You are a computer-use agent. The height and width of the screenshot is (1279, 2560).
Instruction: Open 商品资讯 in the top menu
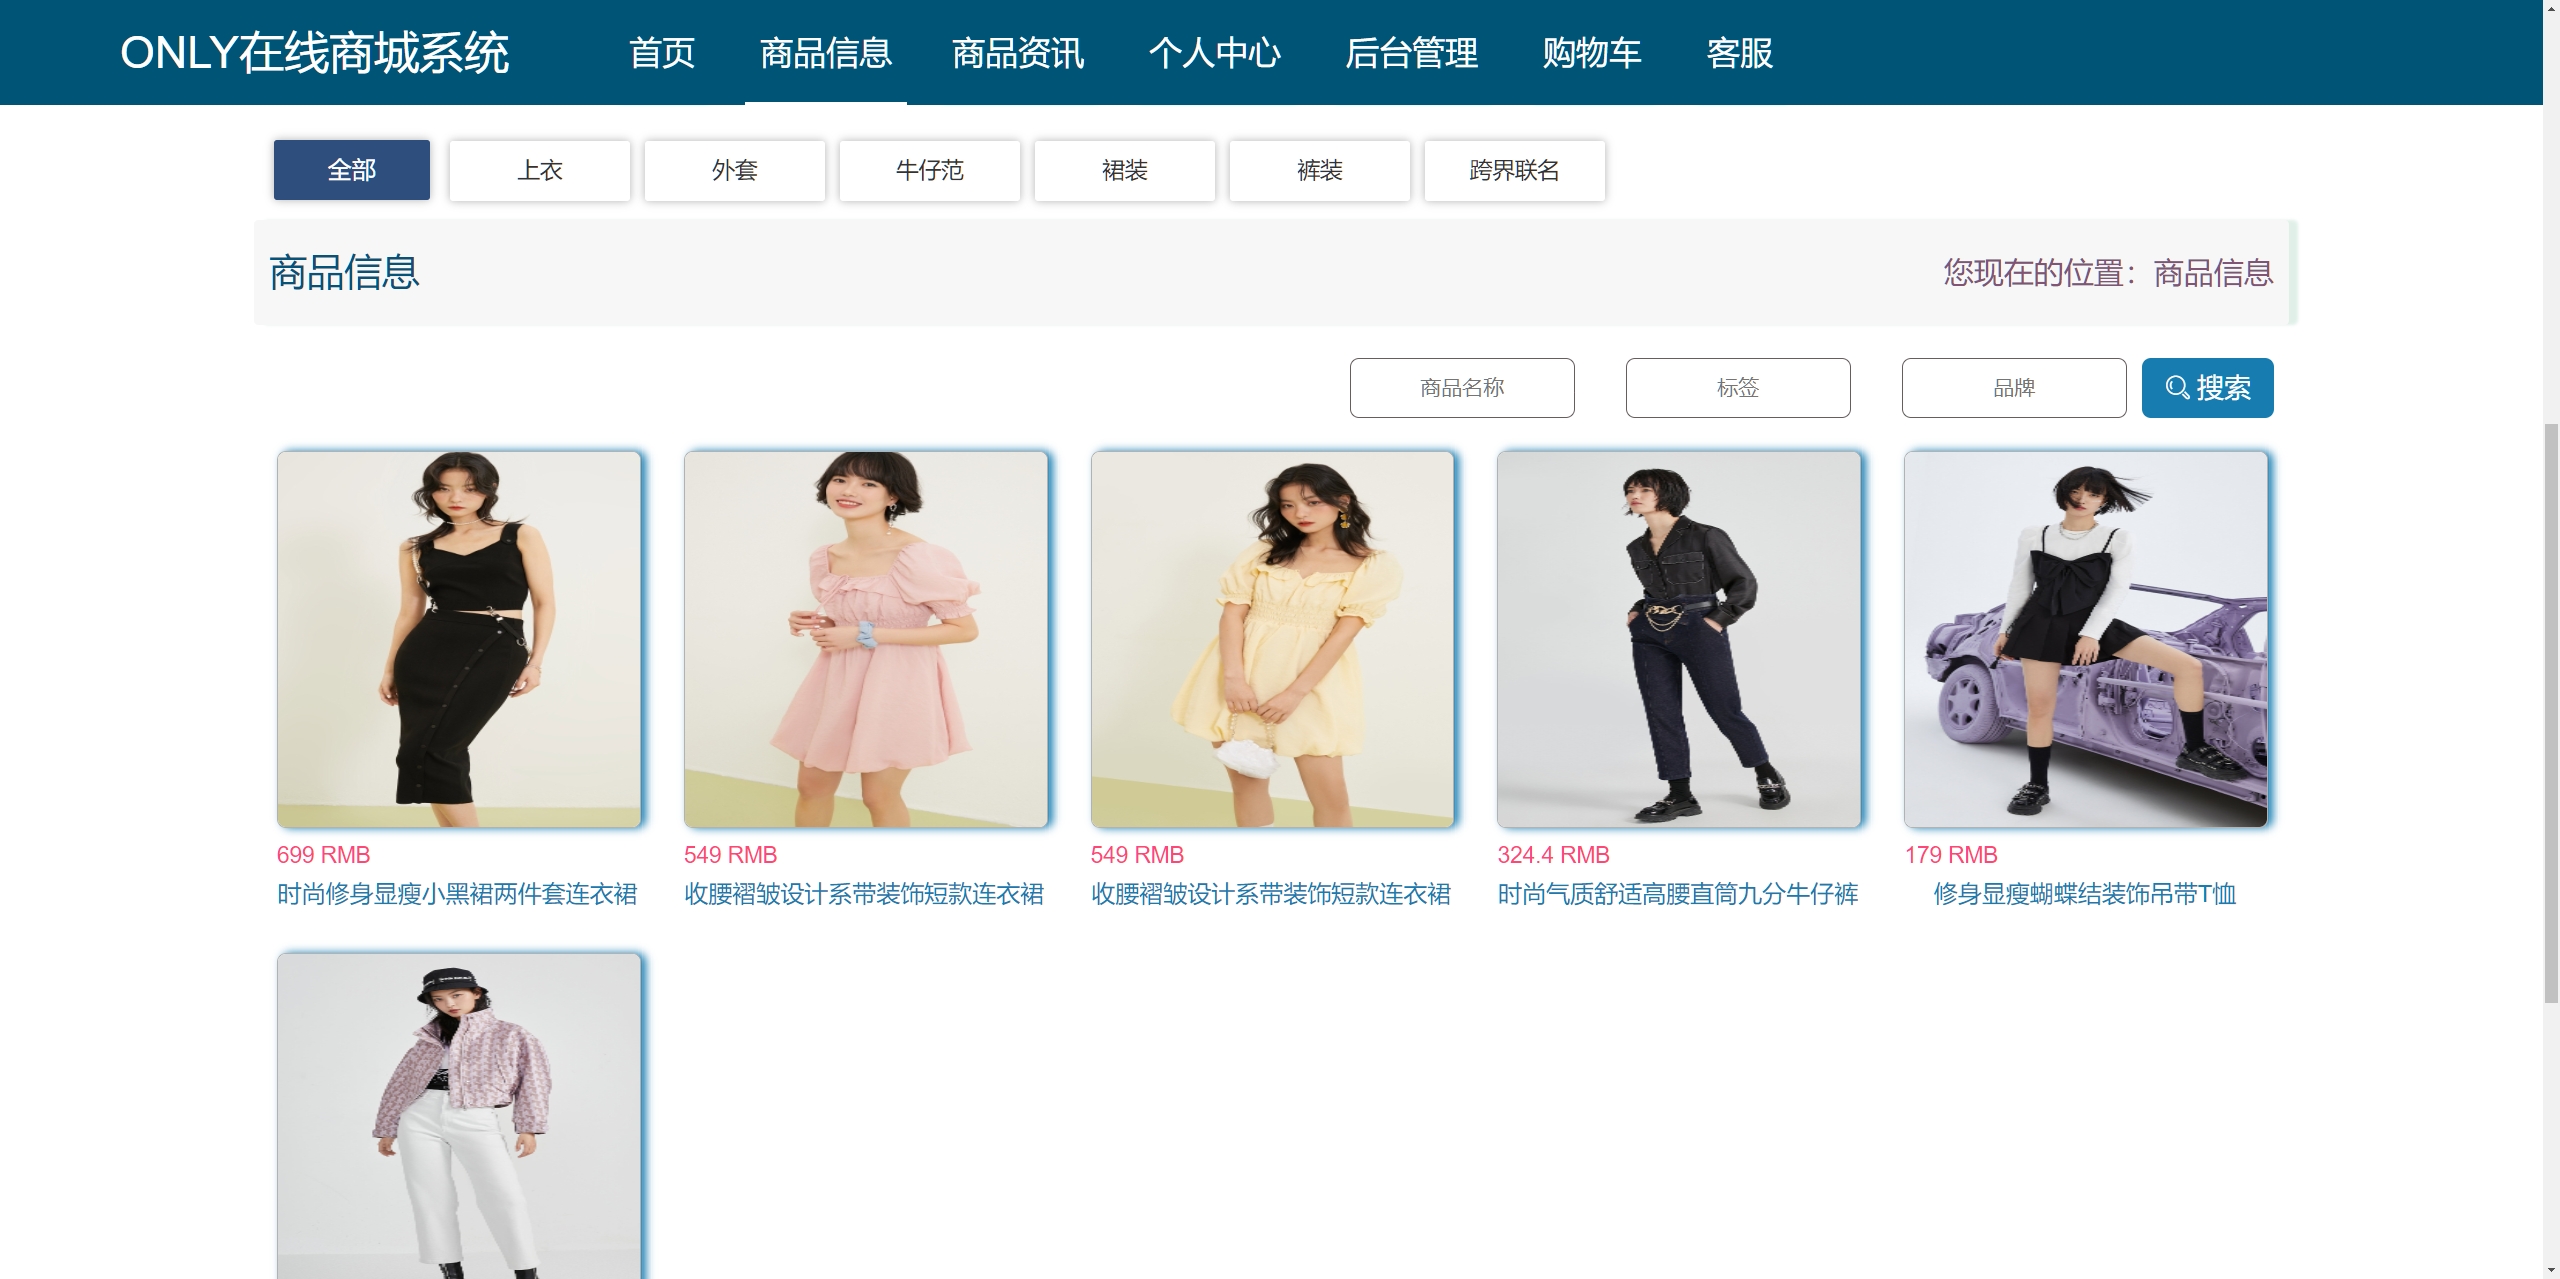1018,53
